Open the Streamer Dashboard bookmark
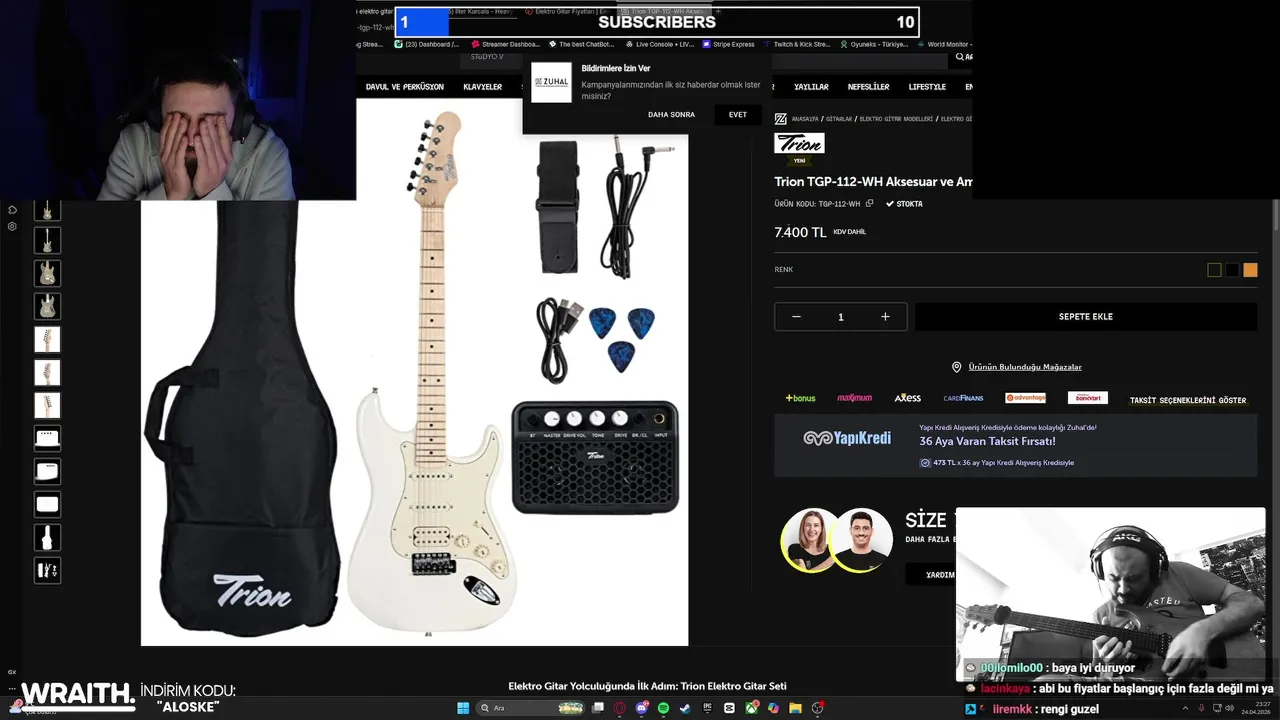 (x=505, y=44)
